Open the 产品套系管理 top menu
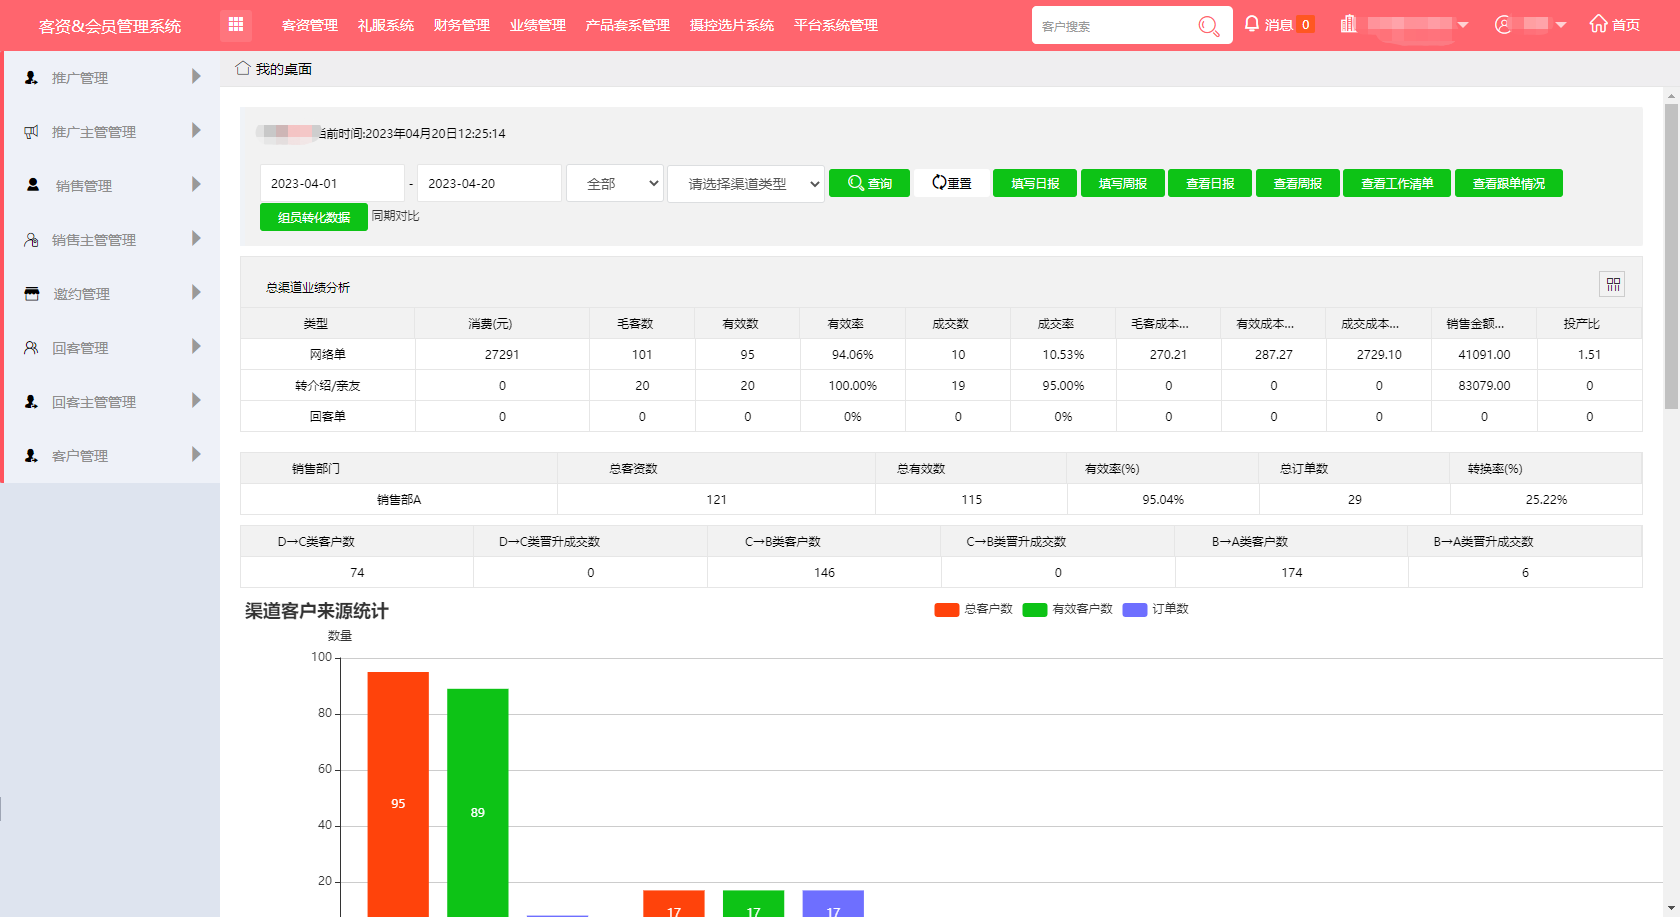 [x=628, y=25]
